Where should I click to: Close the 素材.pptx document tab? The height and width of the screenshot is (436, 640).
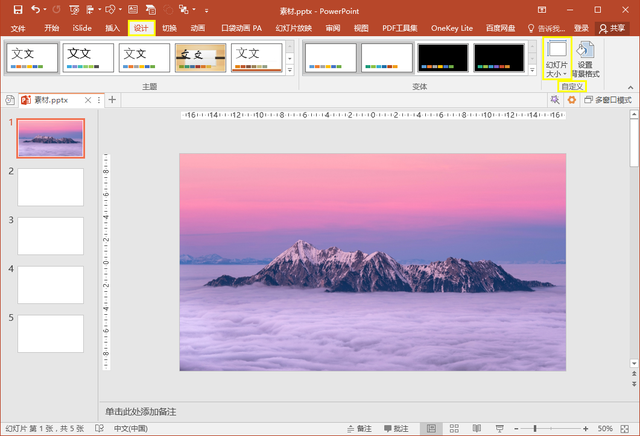88,100
